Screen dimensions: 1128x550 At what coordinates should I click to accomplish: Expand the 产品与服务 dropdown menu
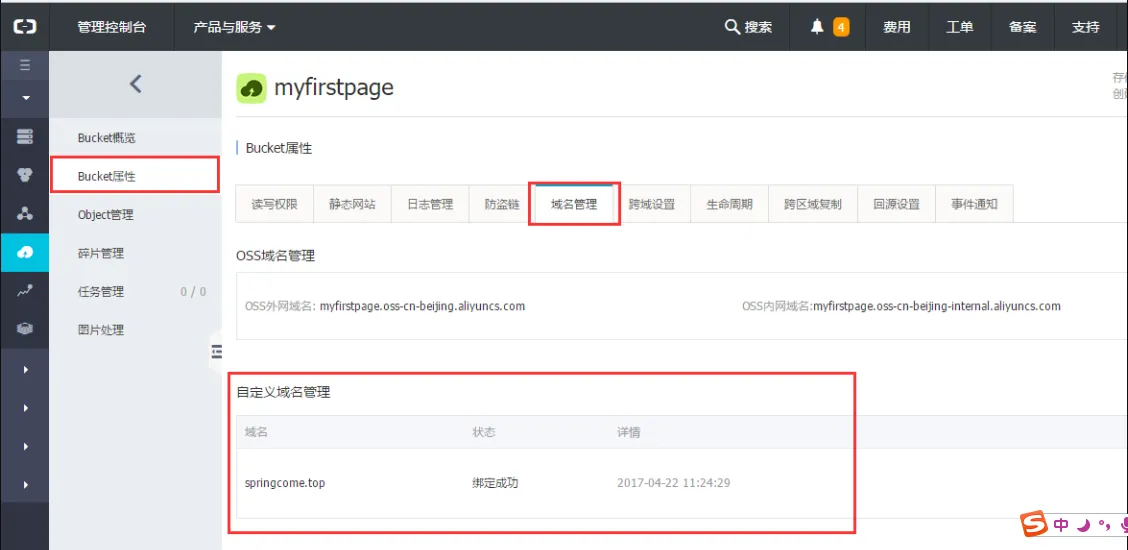tap(235, 27)
